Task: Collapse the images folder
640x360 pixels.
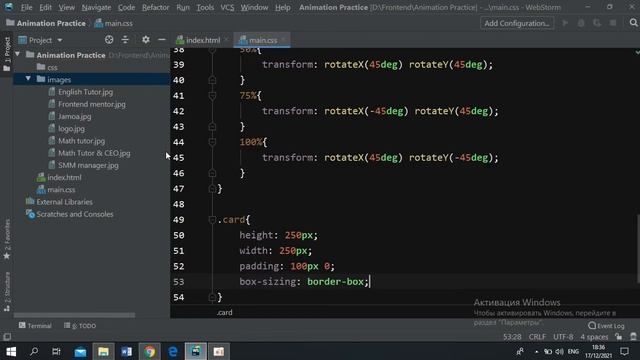Action: pos(28,79)
